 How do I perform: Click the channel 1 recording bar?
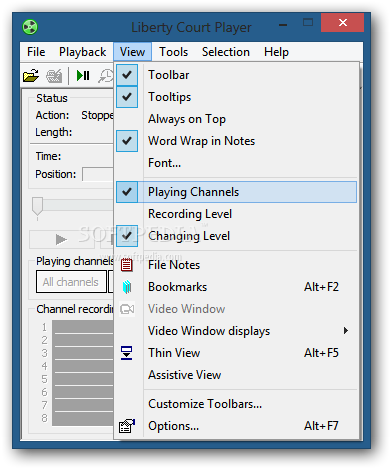84,327
